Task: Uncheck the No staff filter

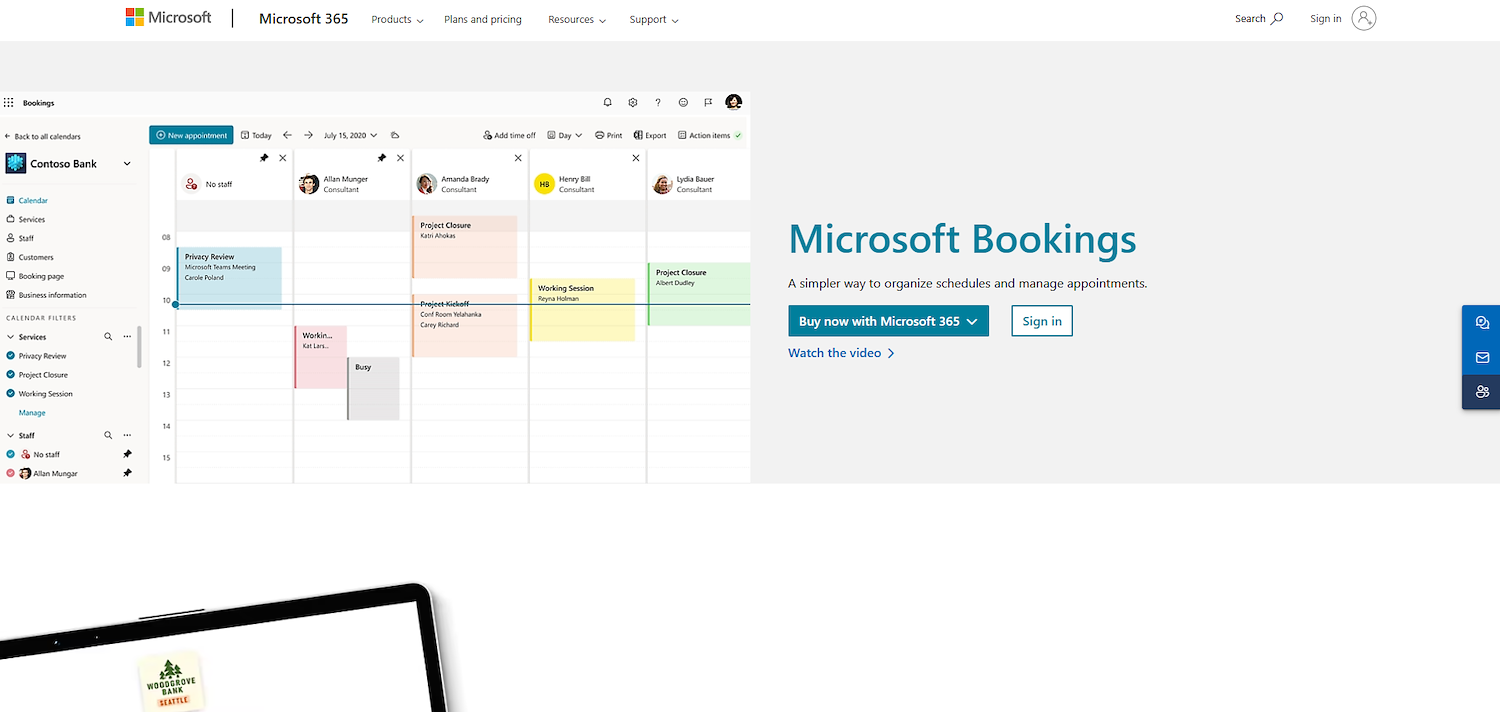Action: [x=11, y=454]
